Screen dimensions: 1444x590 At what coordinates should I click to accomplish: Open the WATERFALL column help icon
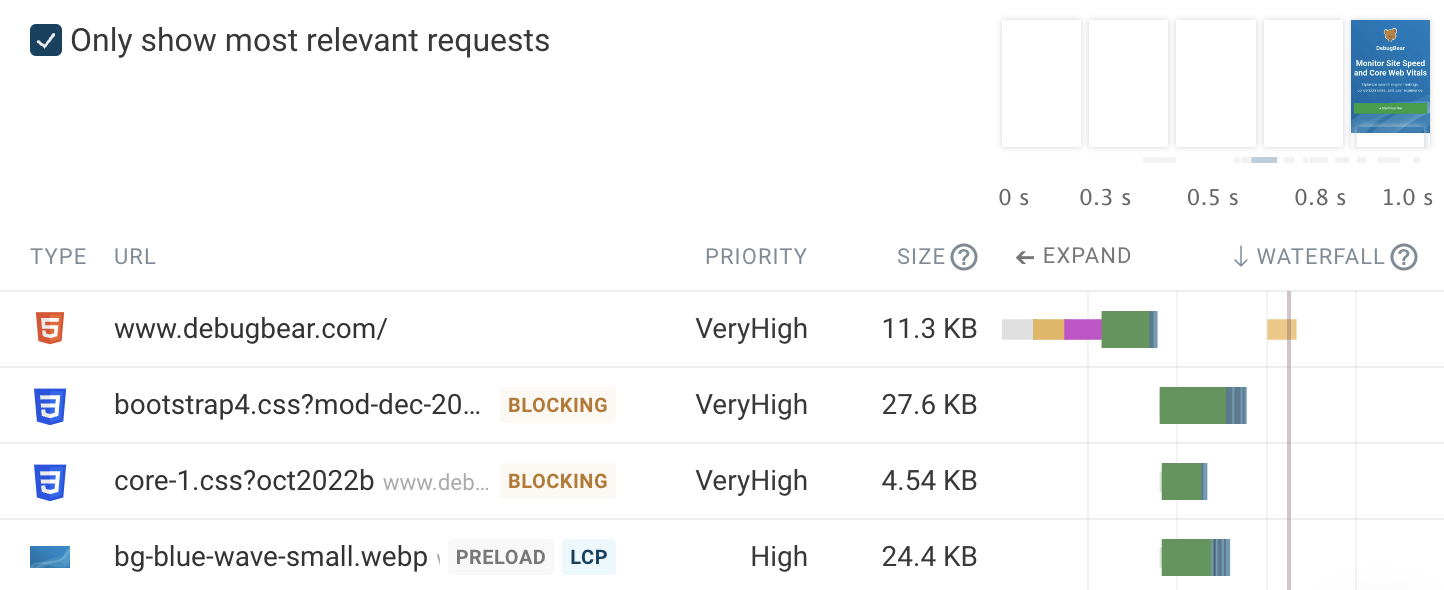pos(1404,257)
